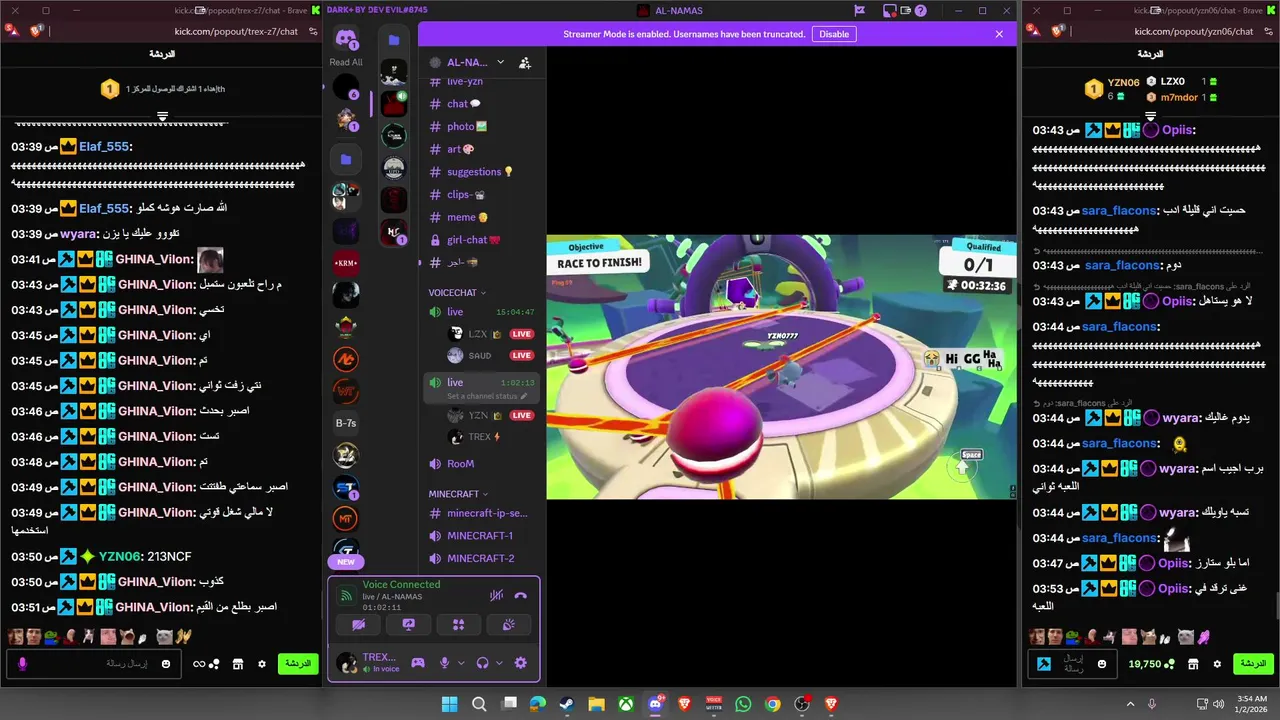This screenshot has height=720, width=1280.
Task: Open the B-7s server icon
Action: [x=346, y=423]
